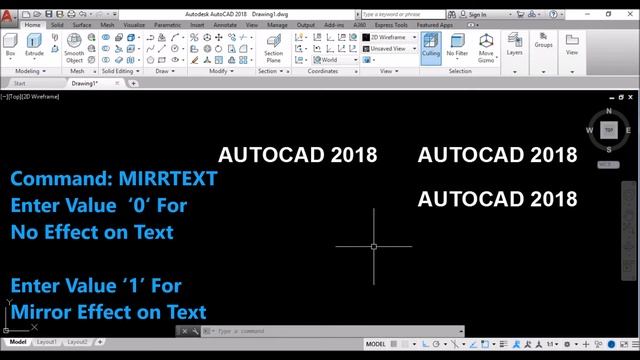Click the Section Plane tool
The image size is (640, 360).
pyautogui.click(x=273, y=48)
